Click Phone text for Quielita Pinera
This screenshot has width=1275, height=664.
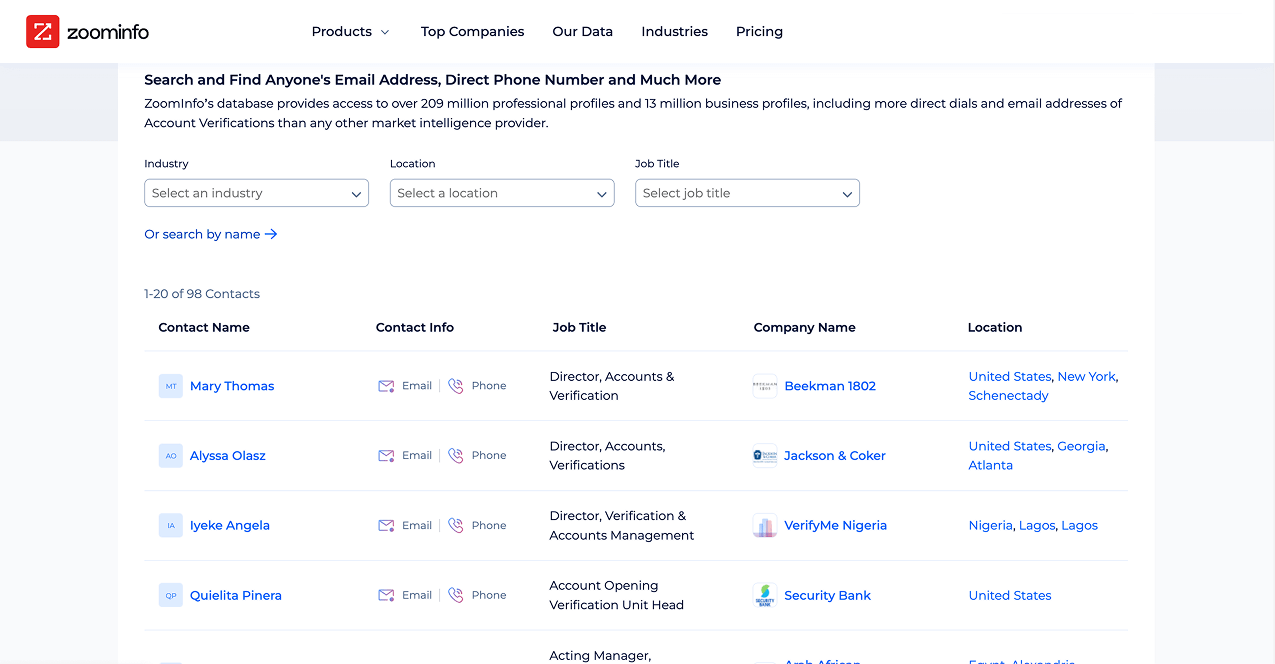pyautogui.click(x=489, y=596)
